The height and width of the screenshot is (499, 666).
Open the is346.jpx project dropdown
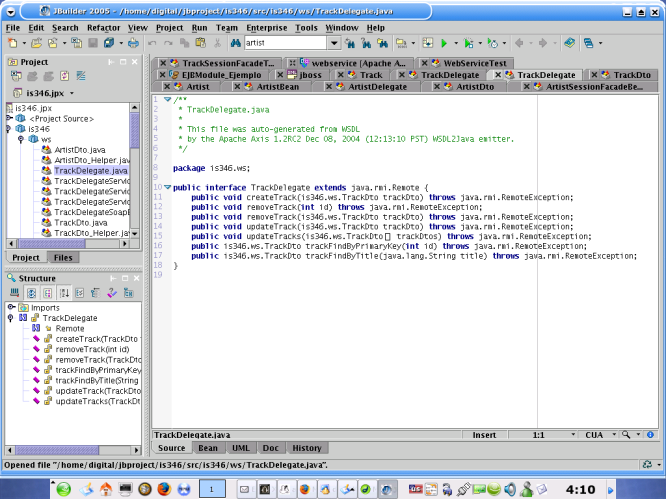point(70,93)
